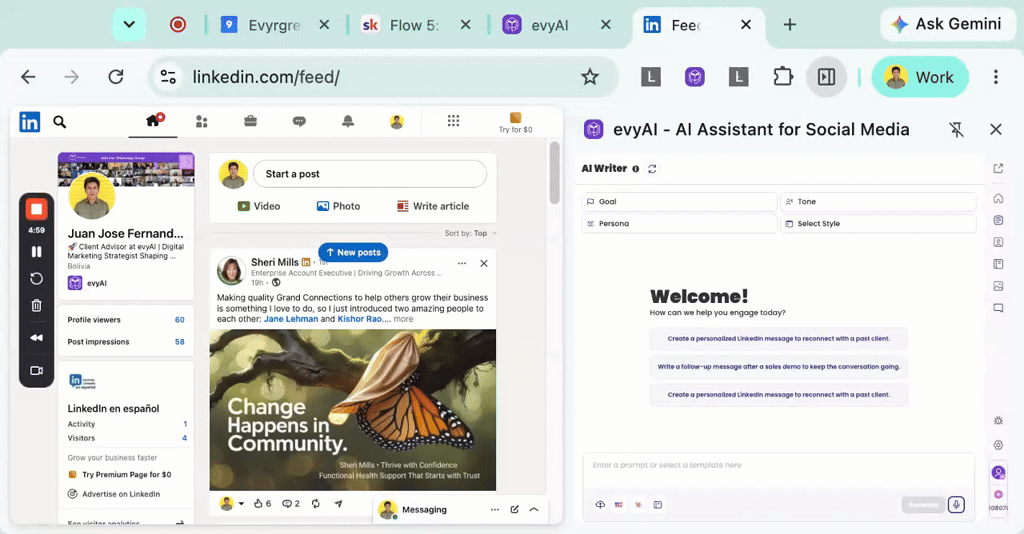Switch to the evyAI browser tab
This screenshot has width=1024, height=534.
pyautogui.click(x=557, y=25)
